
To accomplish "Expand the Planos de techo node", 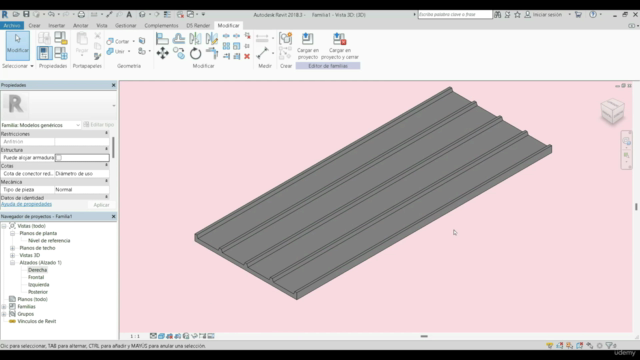I will pyautogui.click(x=12, y=248).
